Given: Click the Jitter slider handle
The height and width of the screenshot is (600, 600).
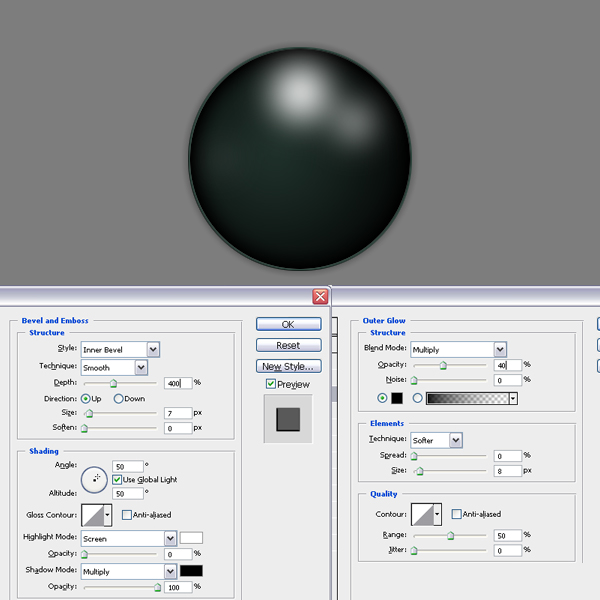Looking at the screenshot, I should [414, 551].
